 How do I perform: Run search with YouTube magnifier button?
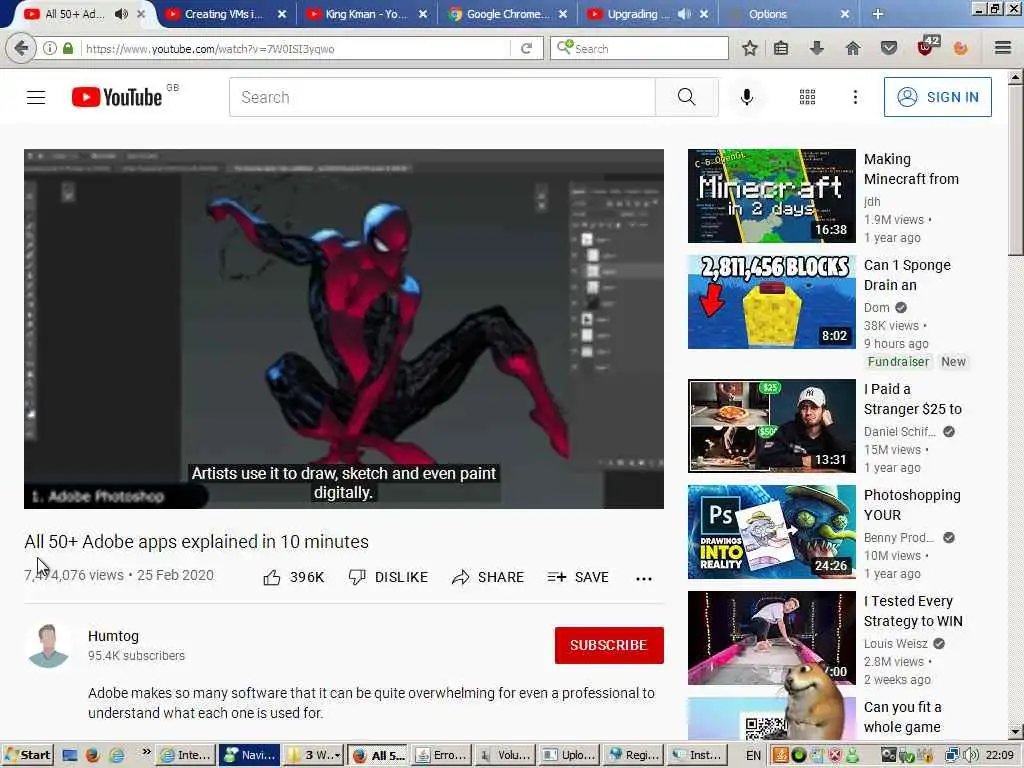(x=686, y=97)
